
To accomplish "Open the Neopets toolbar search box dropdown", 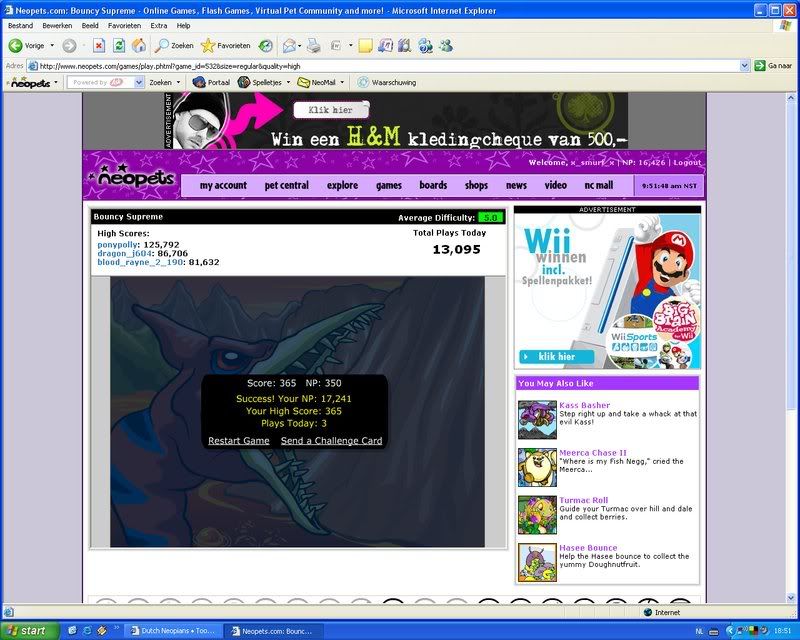I will click(x=139, y=82).
